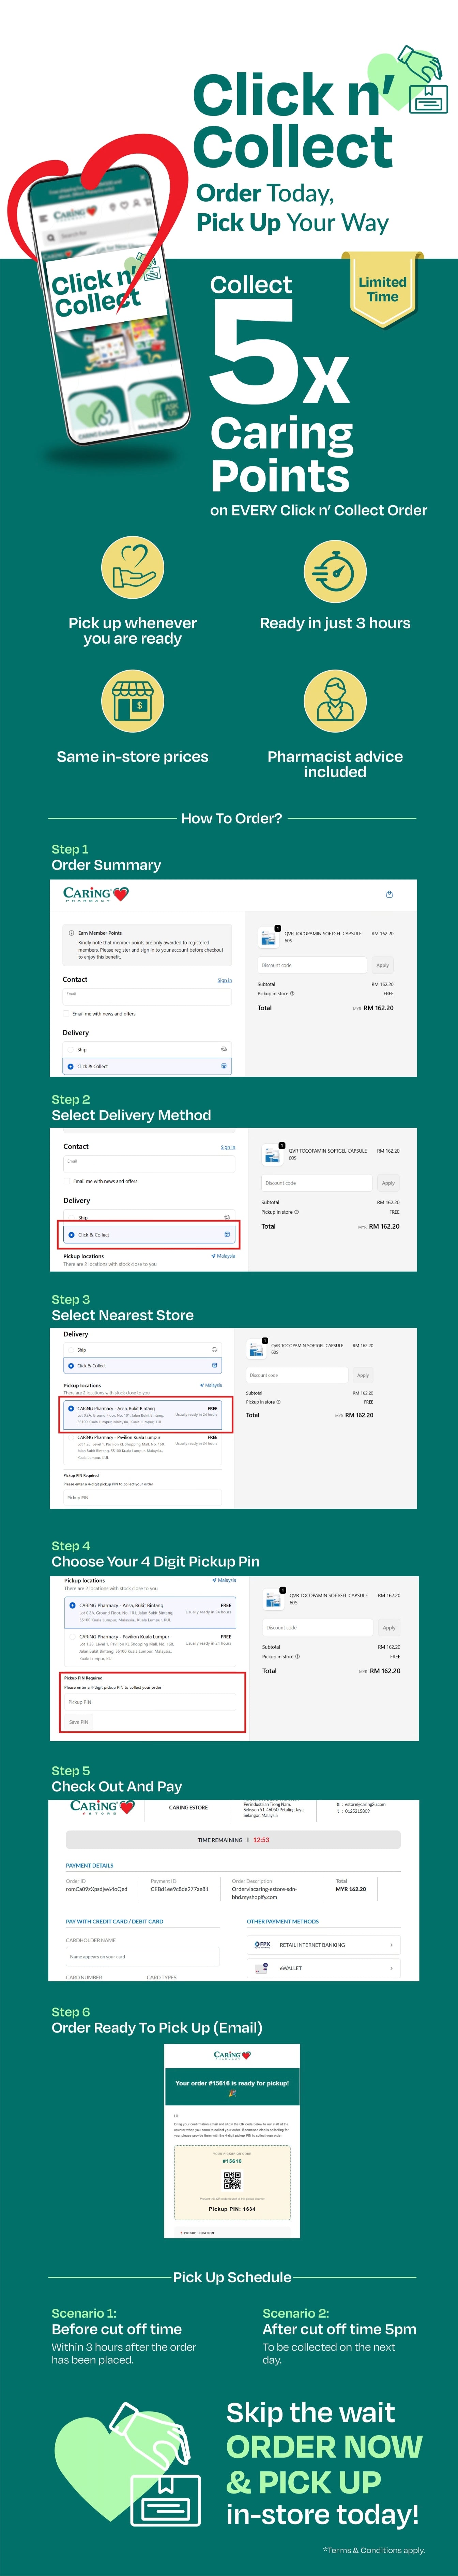Click the Terms & Conditions apply footnote

point(374,2550)
